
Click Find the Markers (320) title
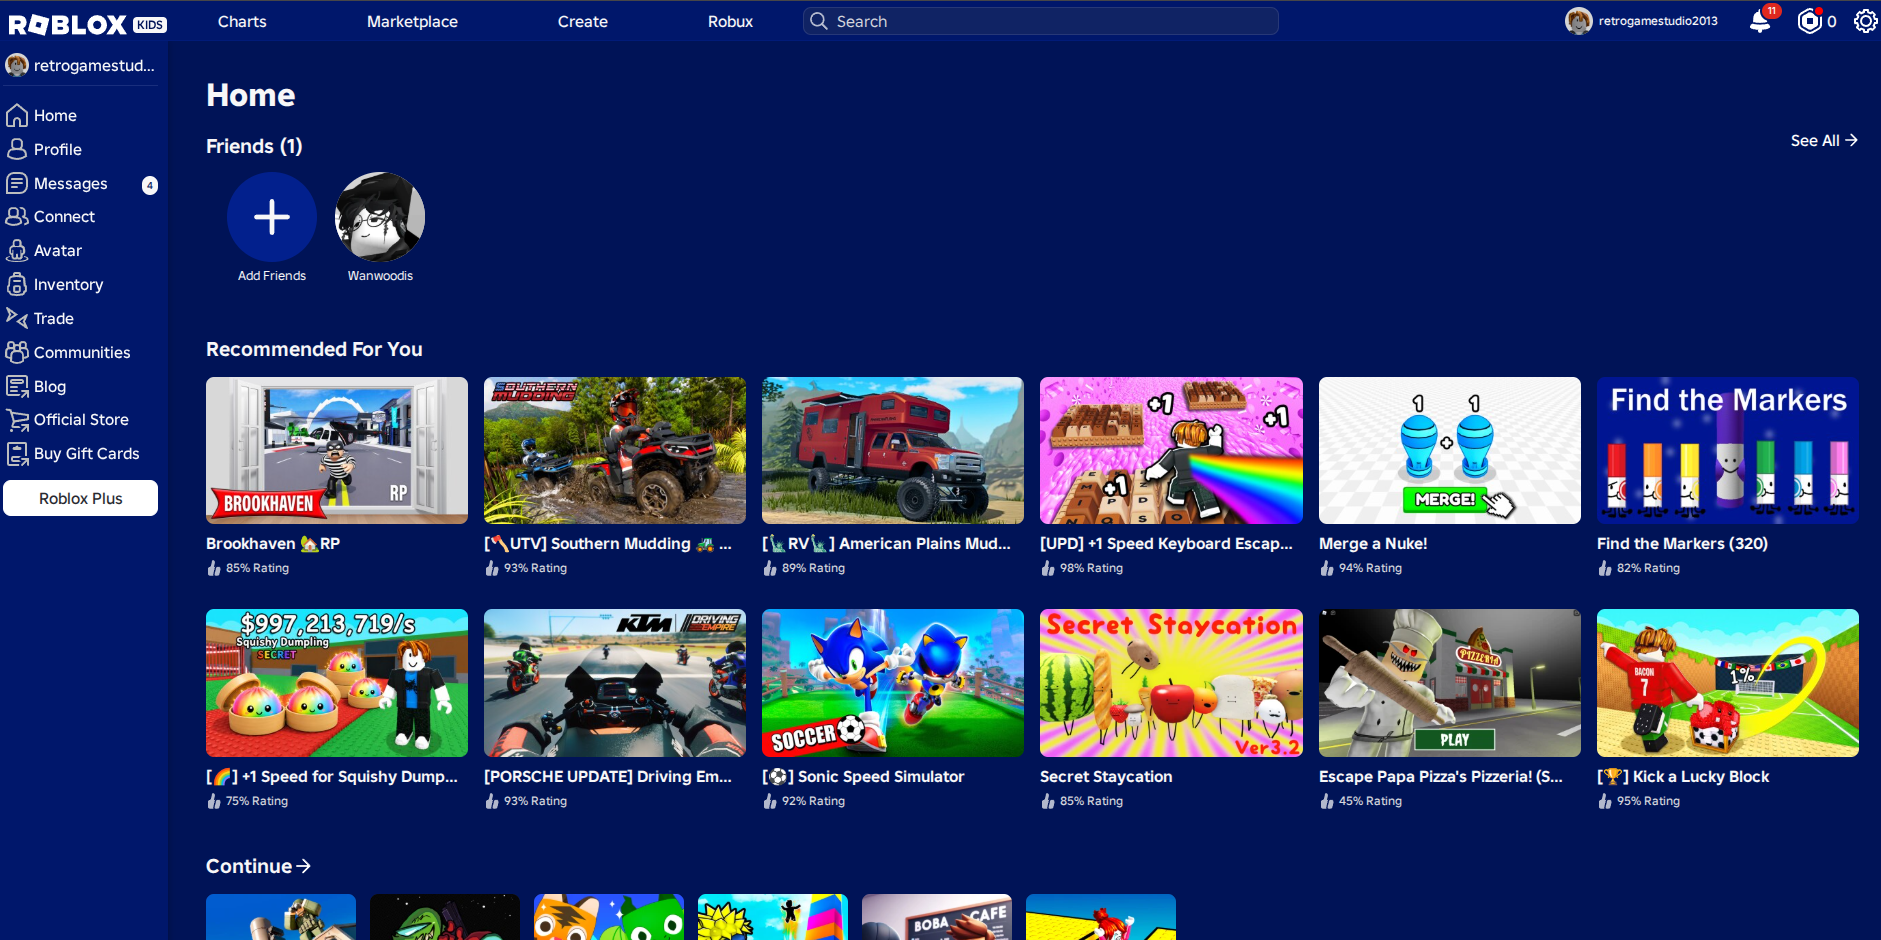coord(1682,544)
